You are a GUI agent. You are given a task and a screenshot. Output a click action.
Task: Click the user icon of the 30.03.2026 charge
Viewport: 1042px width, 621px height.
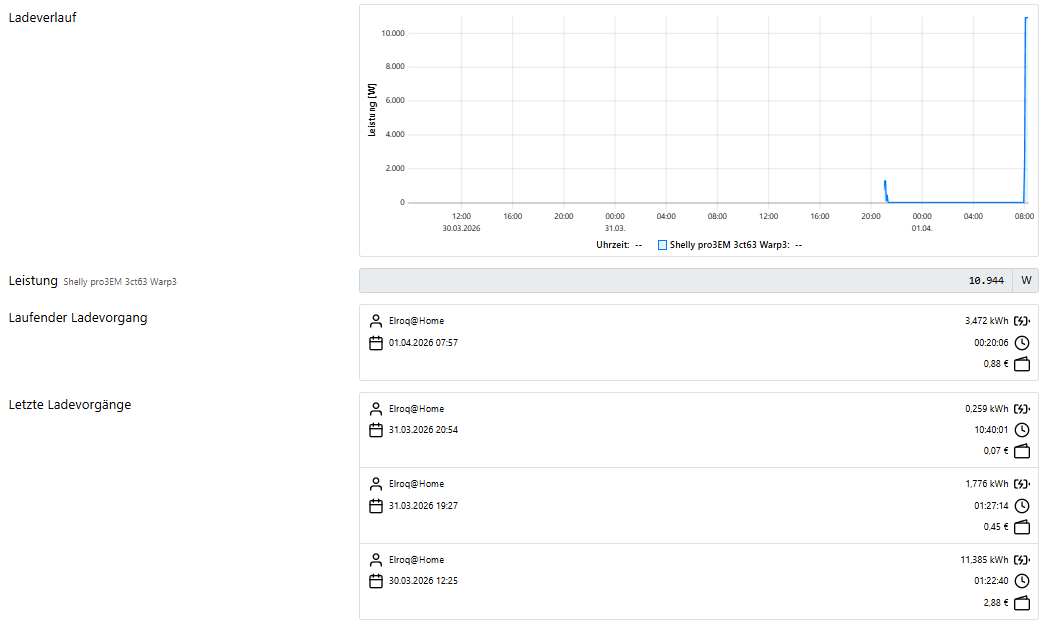pyautogui.click(x=376, y=560)
